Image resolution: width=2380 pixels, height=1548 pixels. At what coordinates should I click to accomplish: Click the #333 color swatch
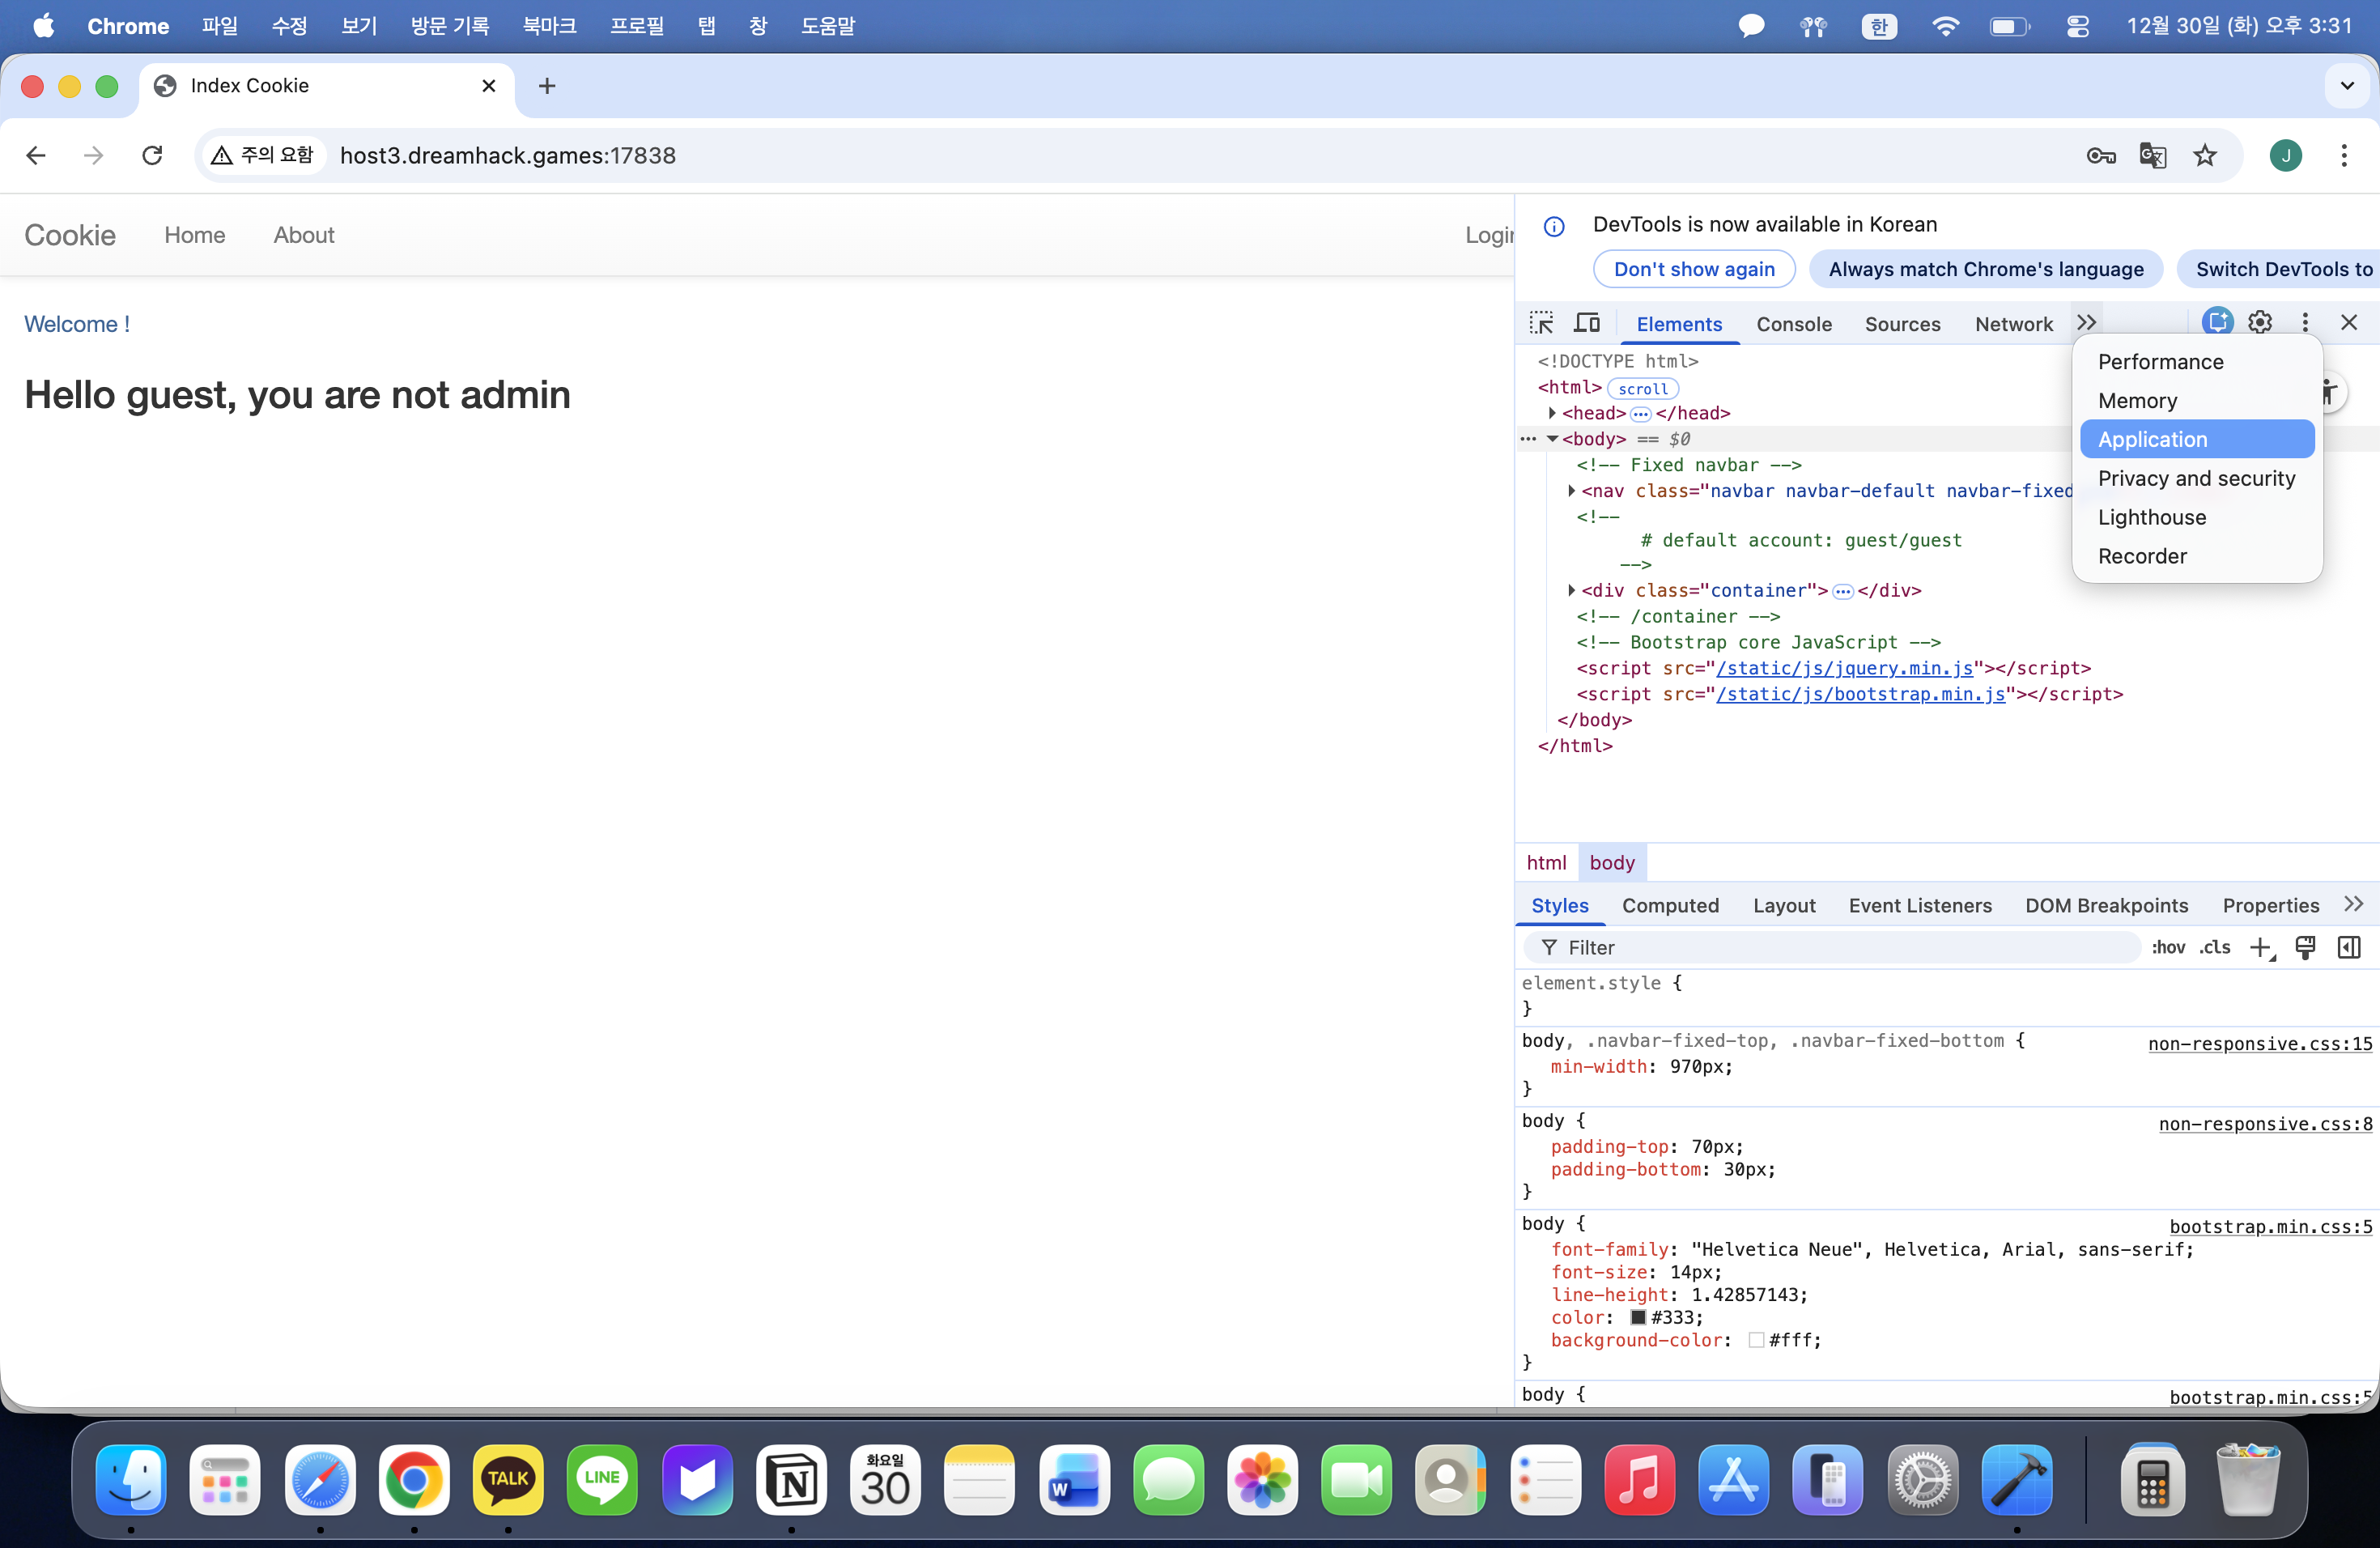point(1638,1317)
